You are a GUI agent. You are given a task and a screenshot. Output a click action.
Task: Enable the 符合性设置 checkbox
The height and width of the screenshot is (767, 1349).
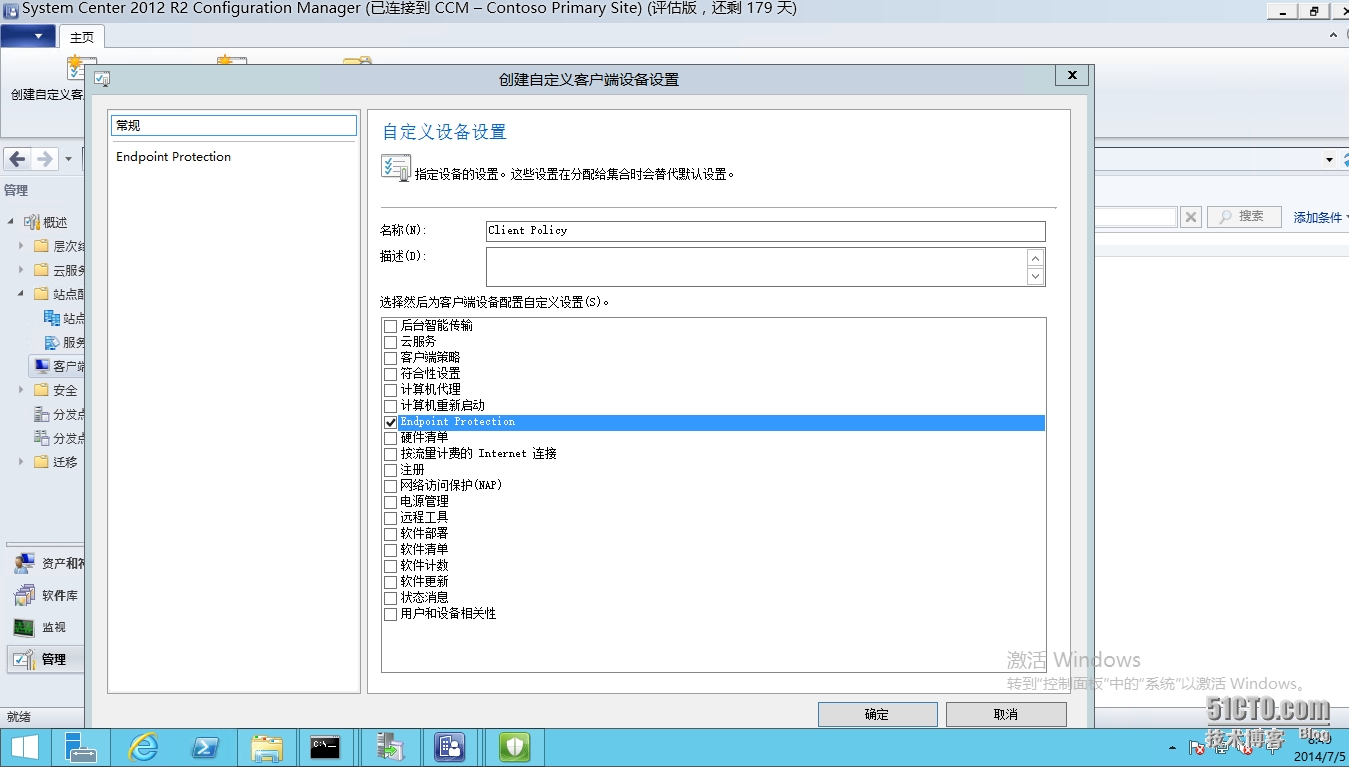[391, 374]
